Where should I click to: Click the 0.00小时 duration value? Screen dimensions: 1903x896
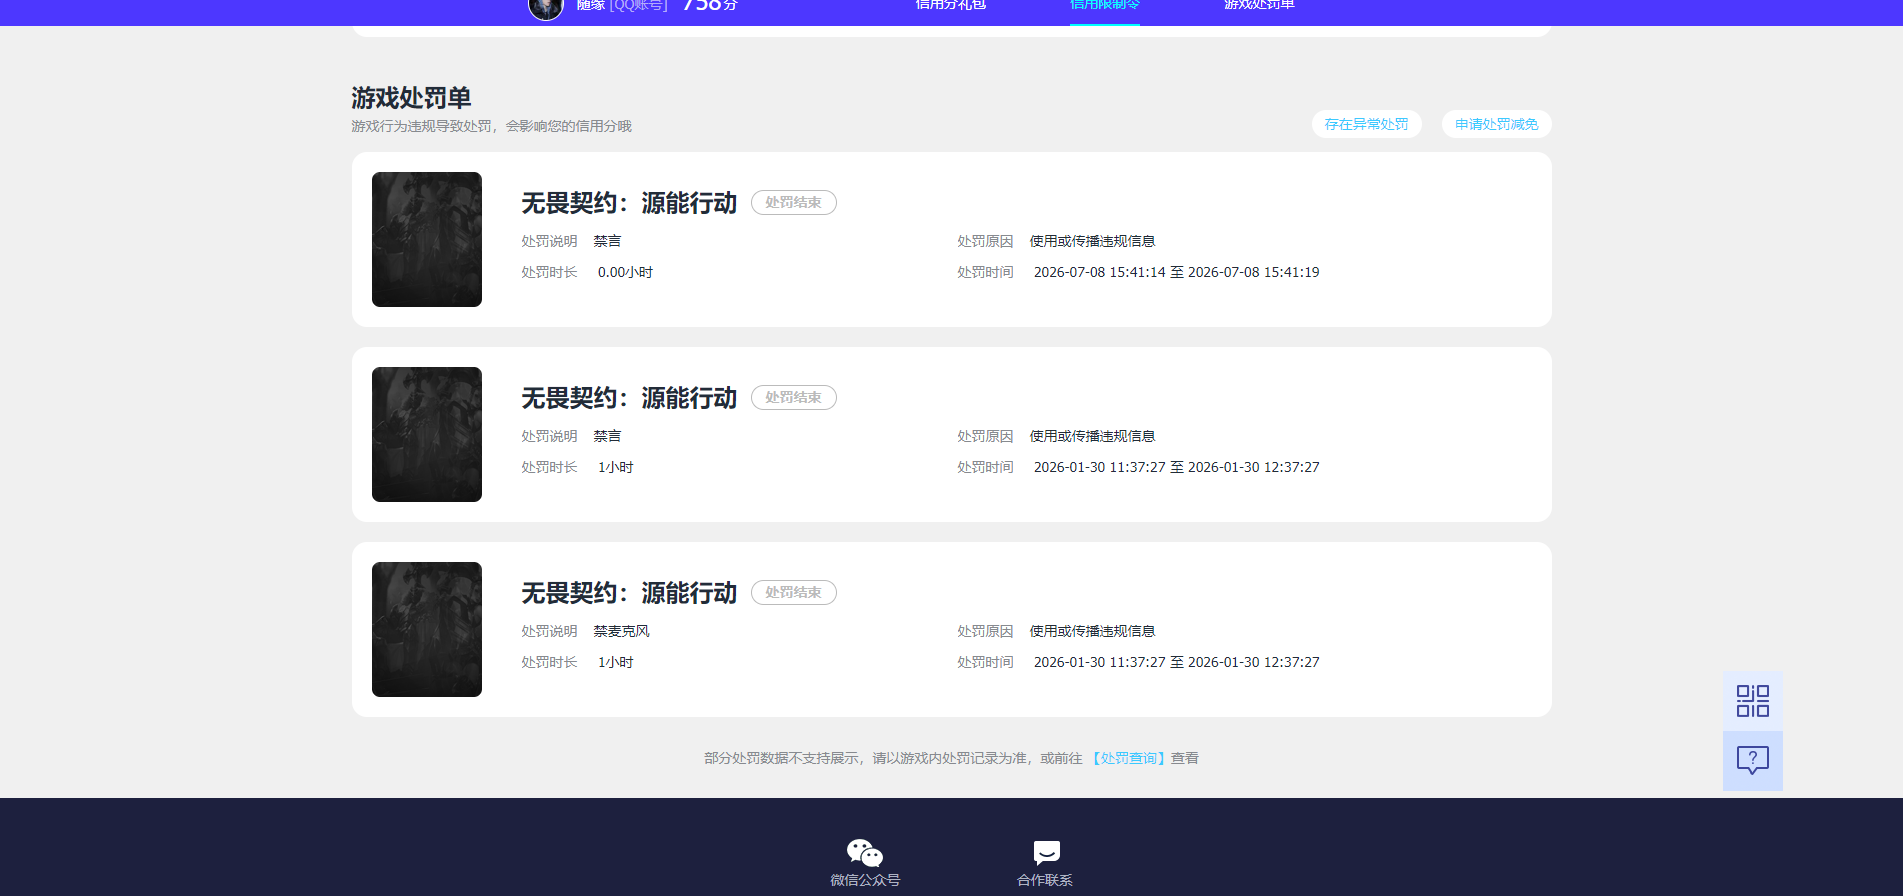tap(625, 272)
